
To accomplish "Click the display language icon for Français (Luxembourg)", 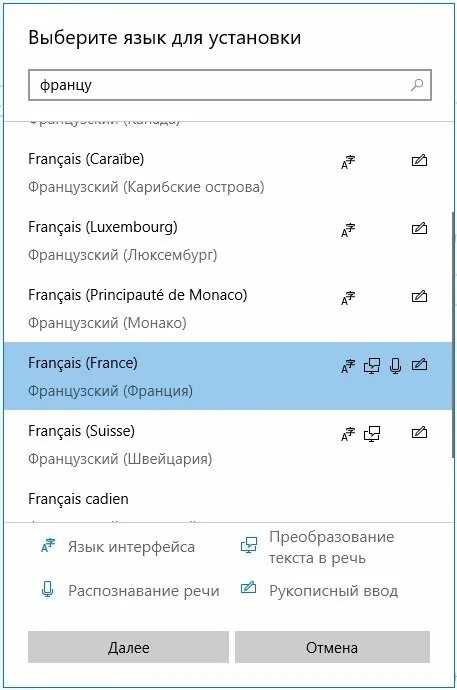I will [348, 230].
